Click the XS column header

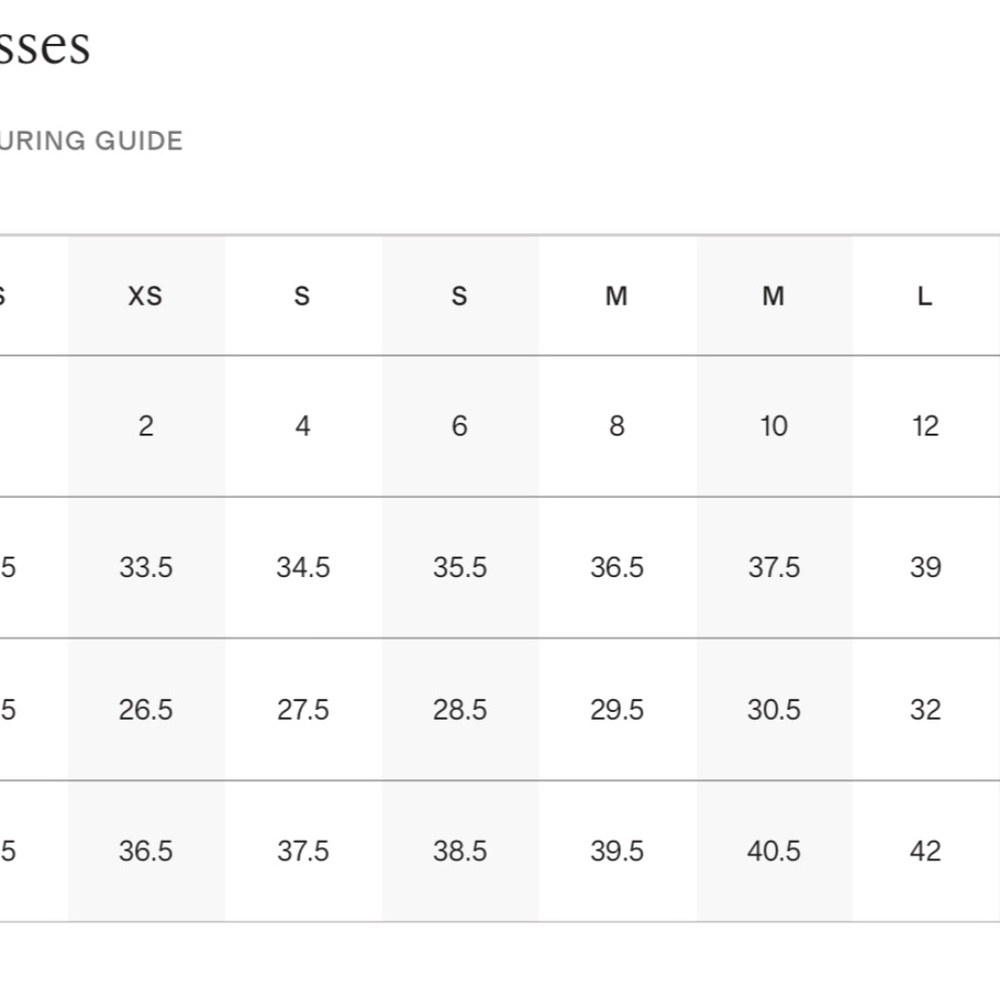(x=146, y=296)
